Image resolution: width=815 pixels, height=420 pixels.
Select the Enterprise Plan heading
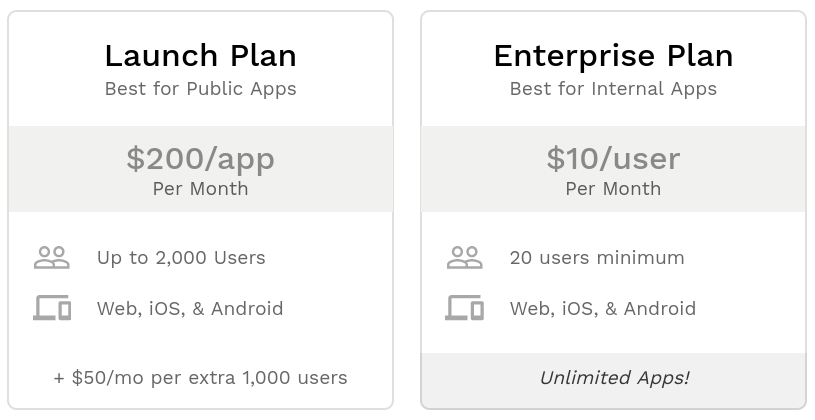(x=613, y=55)
